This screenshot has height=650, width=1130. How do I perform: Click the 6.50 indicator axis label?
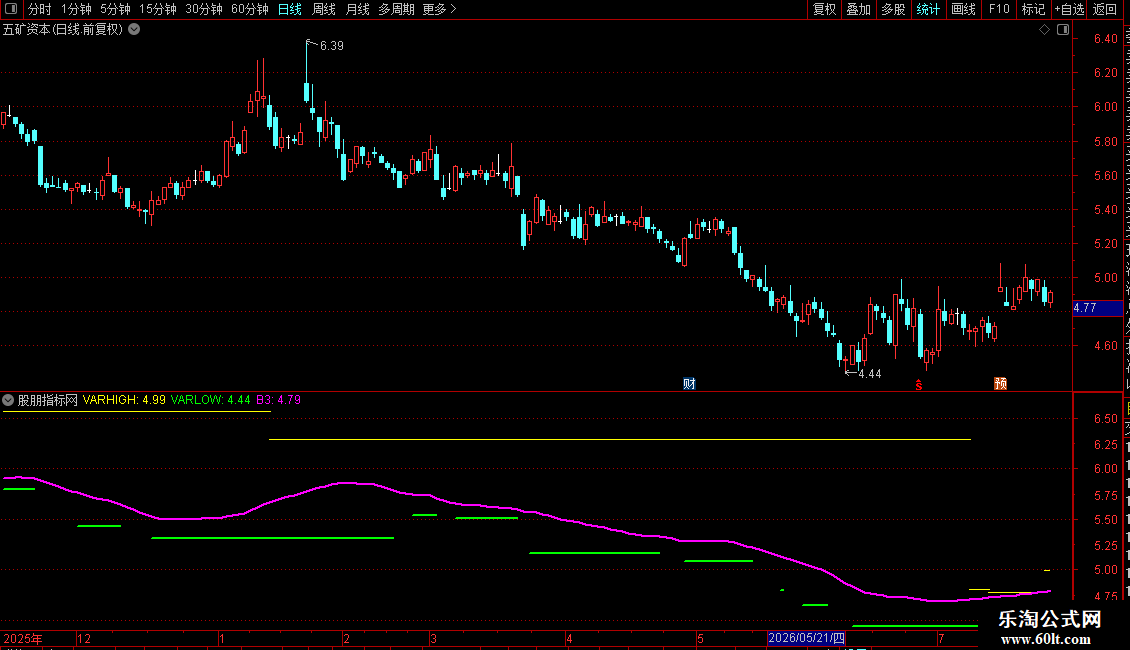pos(1105,419)
